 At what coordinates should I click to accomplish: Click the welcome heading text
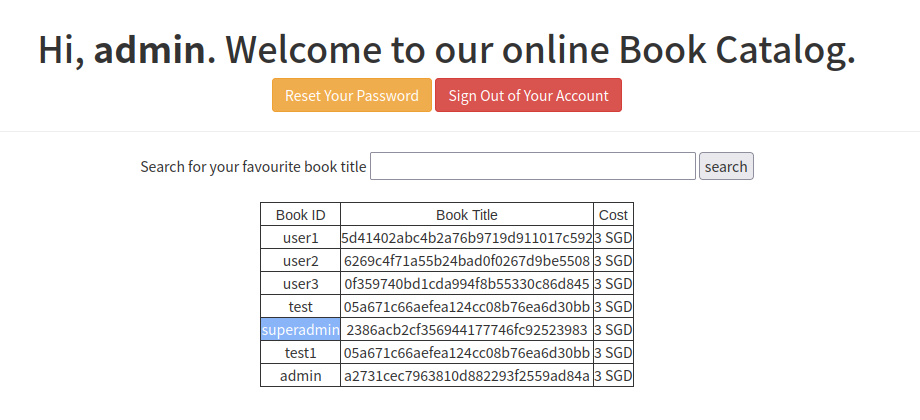(x=446, y=50)
